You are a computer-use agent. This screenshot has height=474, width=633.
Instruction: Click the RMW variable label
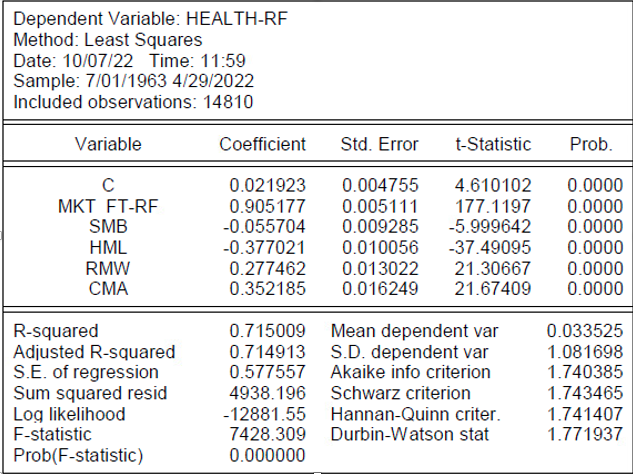108,268
